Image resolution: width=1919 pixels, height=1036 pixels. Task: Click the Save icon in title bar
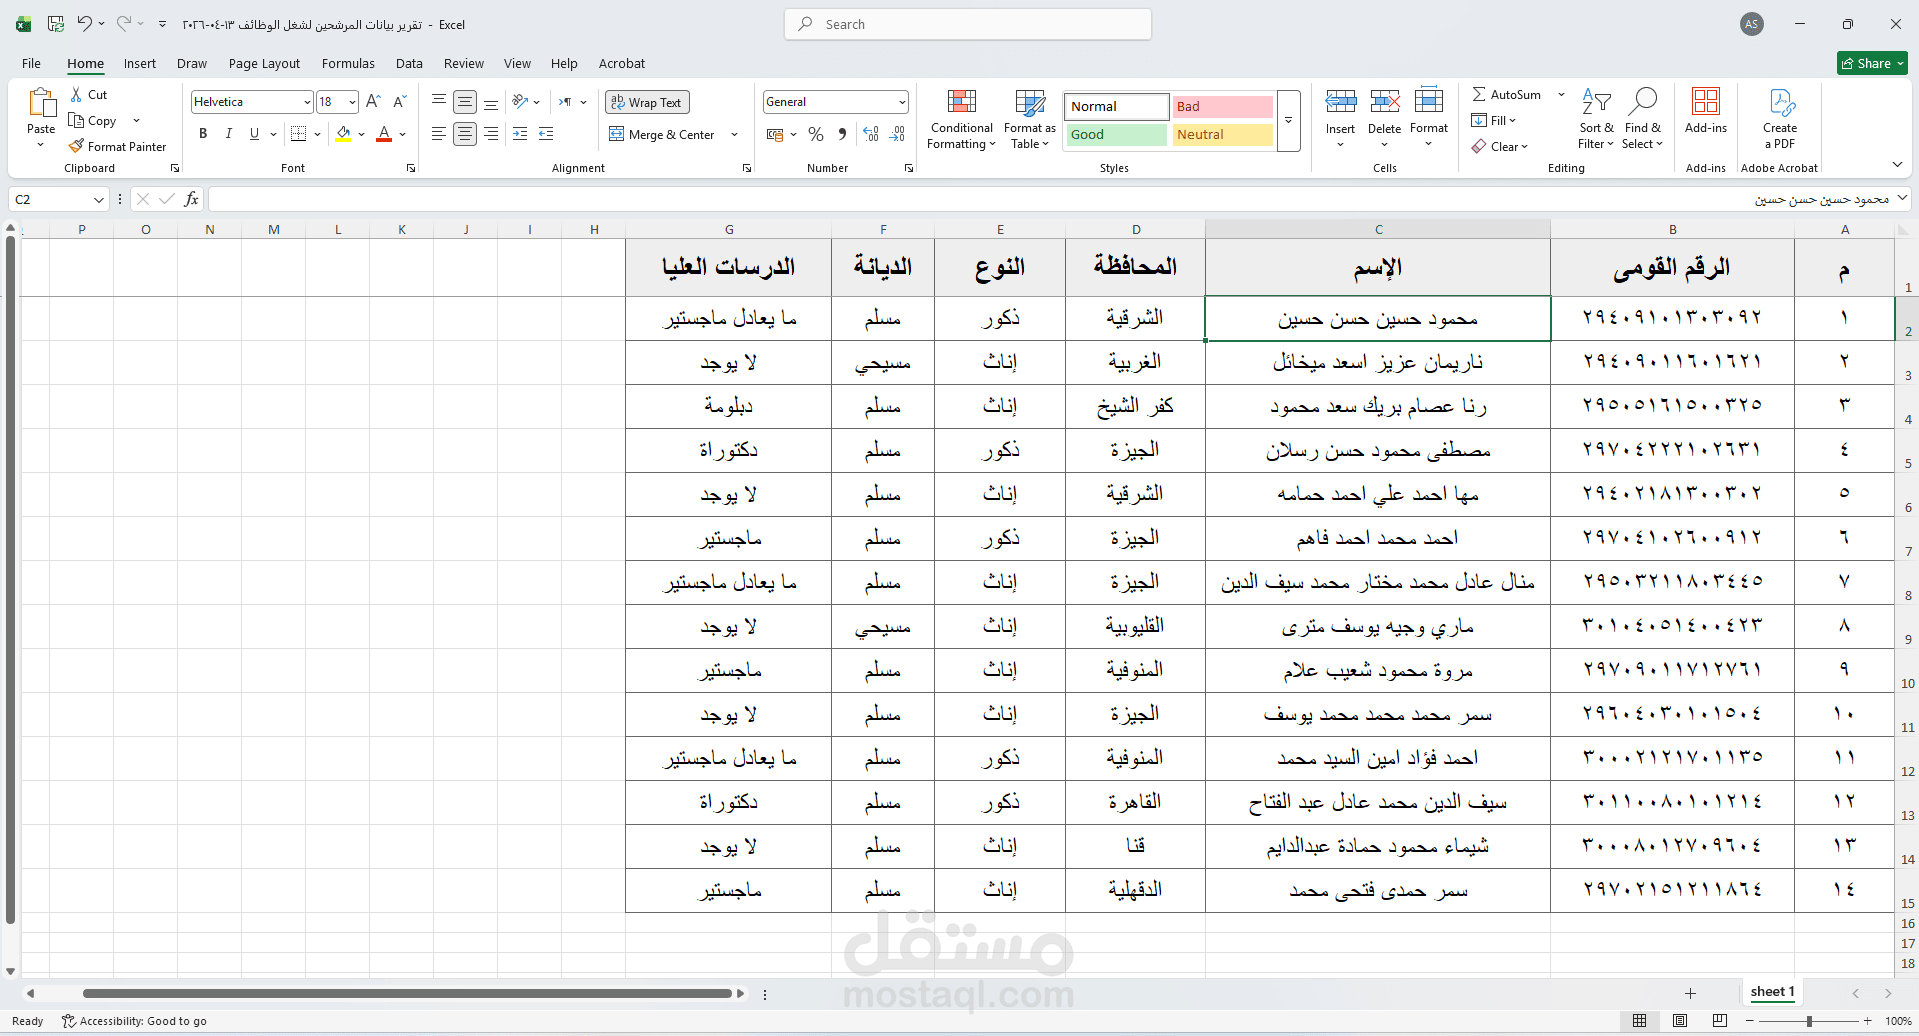(56, 23)
